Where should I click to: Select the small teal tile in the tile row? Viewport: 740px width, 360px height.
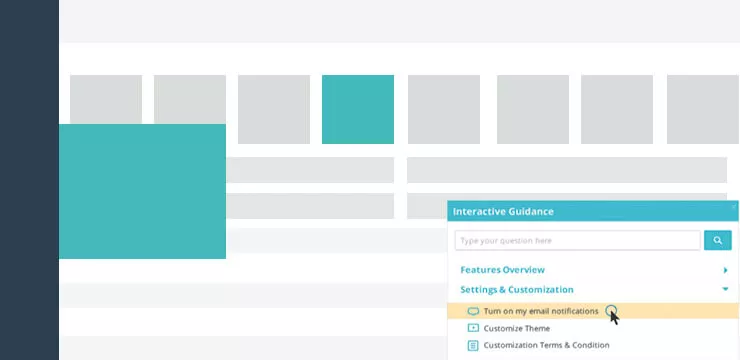click(358, 109)
